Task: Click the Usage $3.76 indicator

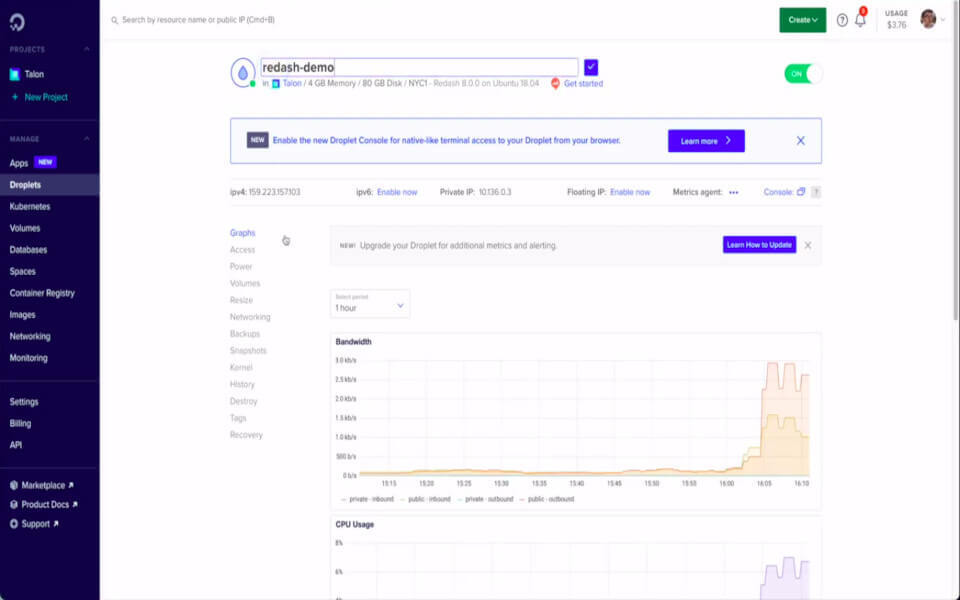Action: [x=896, y=20]
